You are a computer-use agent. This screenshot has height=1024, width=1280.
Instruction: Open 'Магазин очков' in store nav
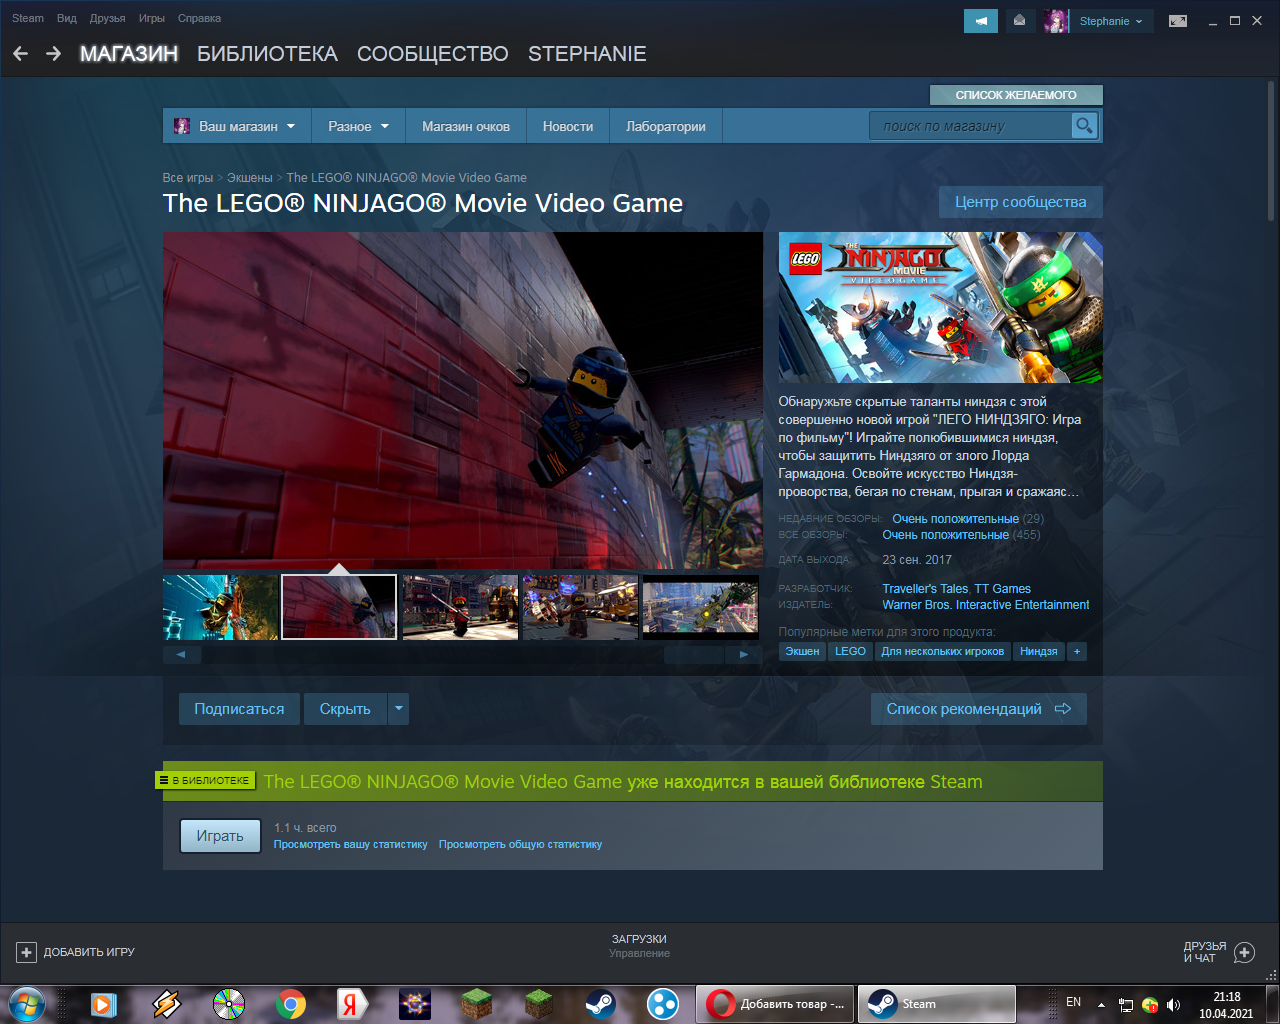click(466, 126)
